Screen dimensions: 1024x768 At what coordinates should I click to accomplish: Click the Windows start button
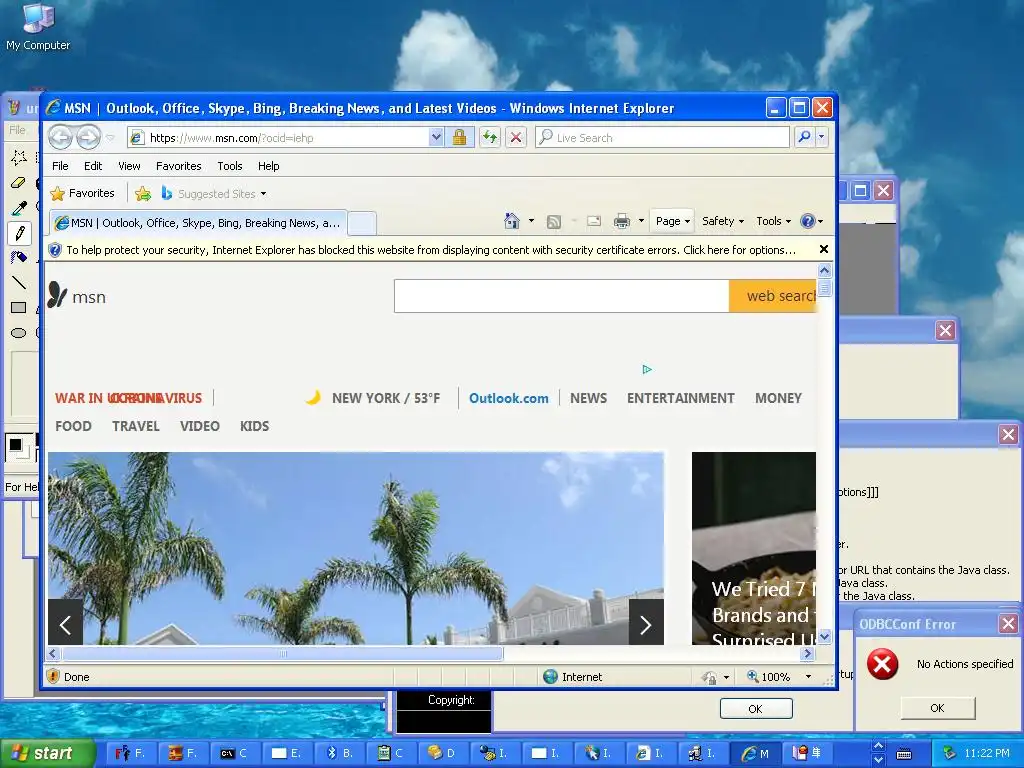[x=47, y=754]
